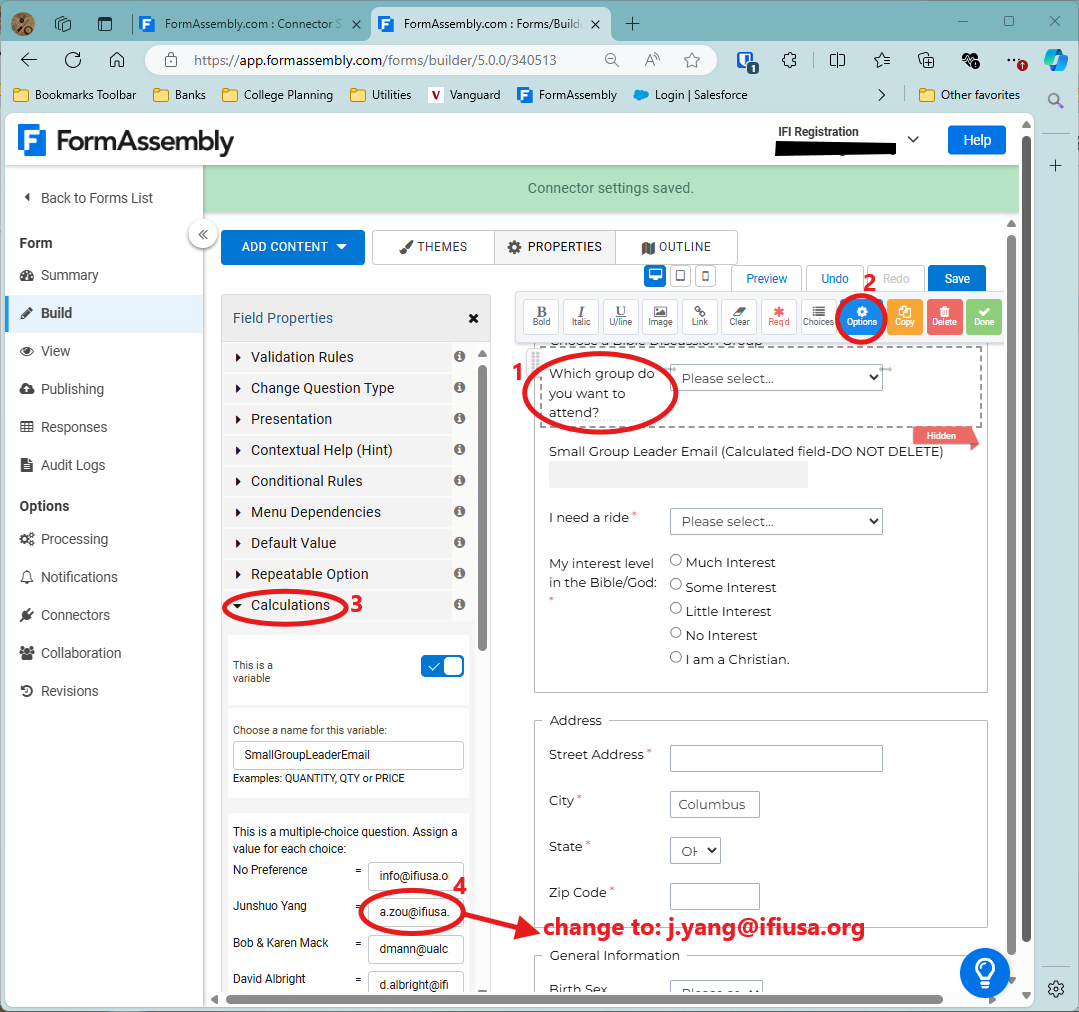Image resolution: width=1079 pixels, height=1012 pixels.
Task: Click the orange Copy field icon
Action: 905,316
